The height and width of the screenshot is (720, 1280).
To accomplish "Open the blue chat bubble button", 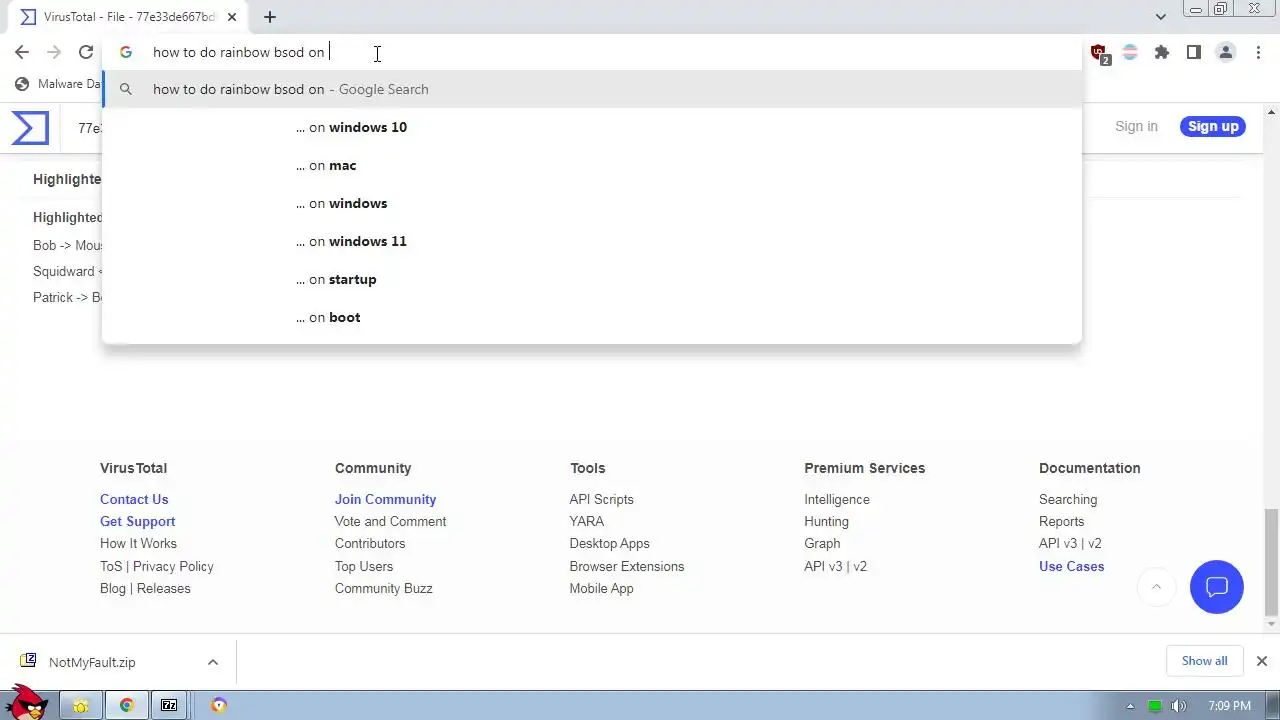I will point(1217,587).
